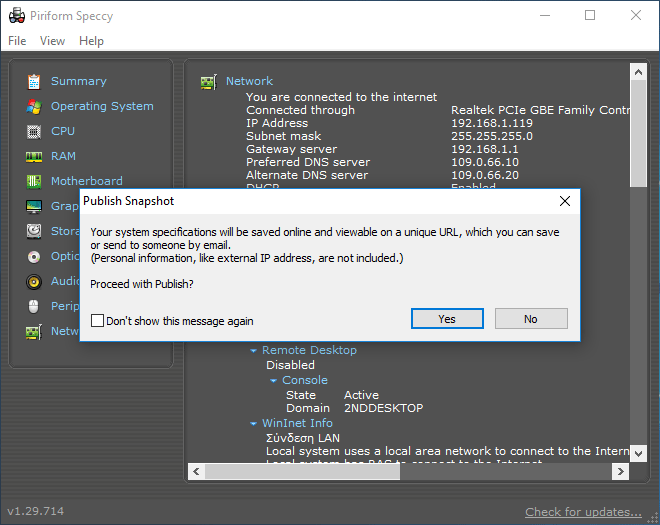The width and height of the screenshot is (660, 525).
Task: Click the Network card icon in sidebar
Action: click(x=34, y=332)
